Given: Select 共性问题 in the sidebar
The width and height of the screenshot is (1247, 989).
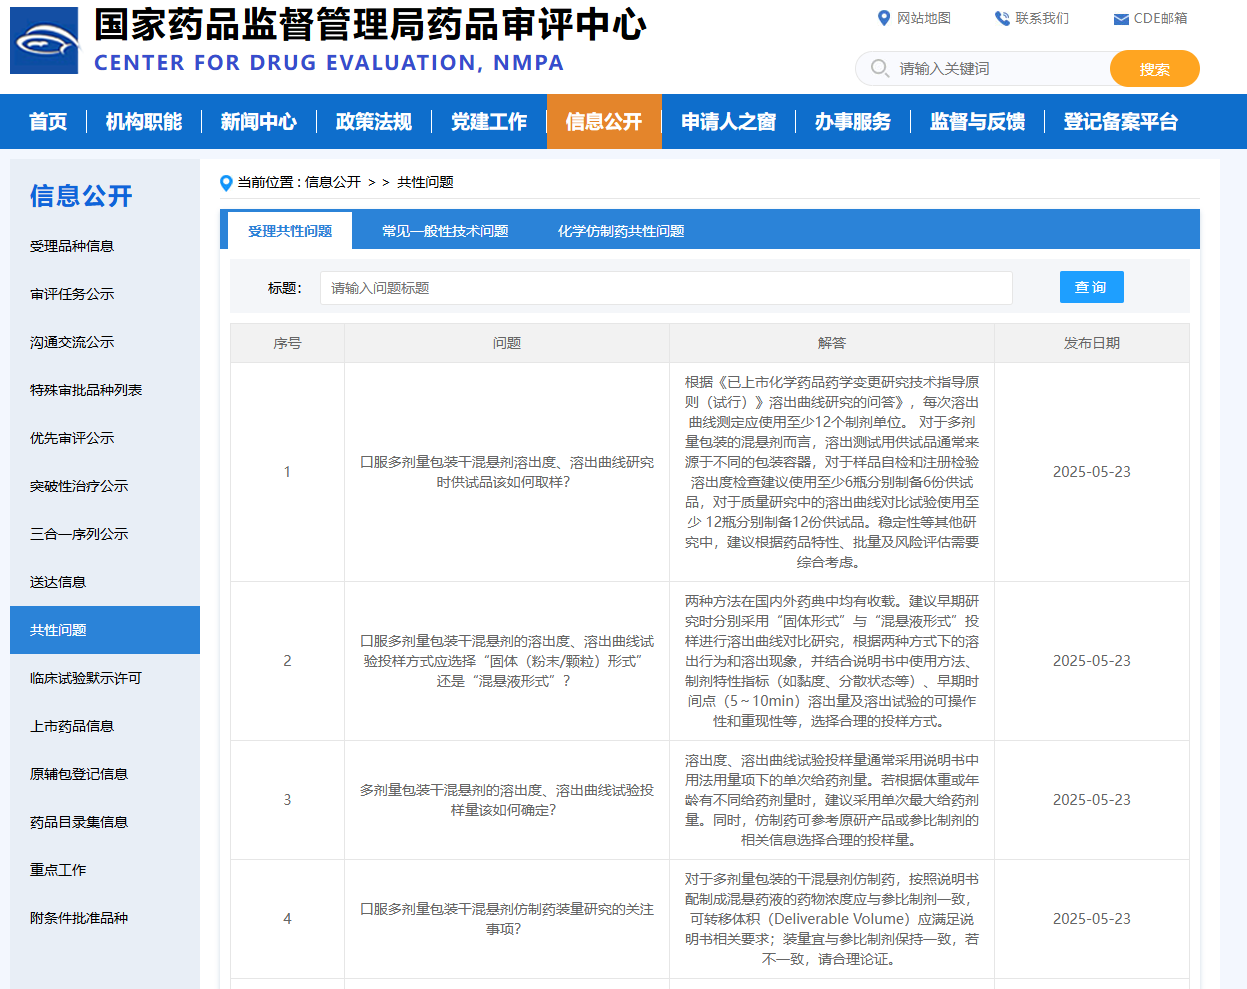Looking at the screenshot, I should tap(105, 630).
